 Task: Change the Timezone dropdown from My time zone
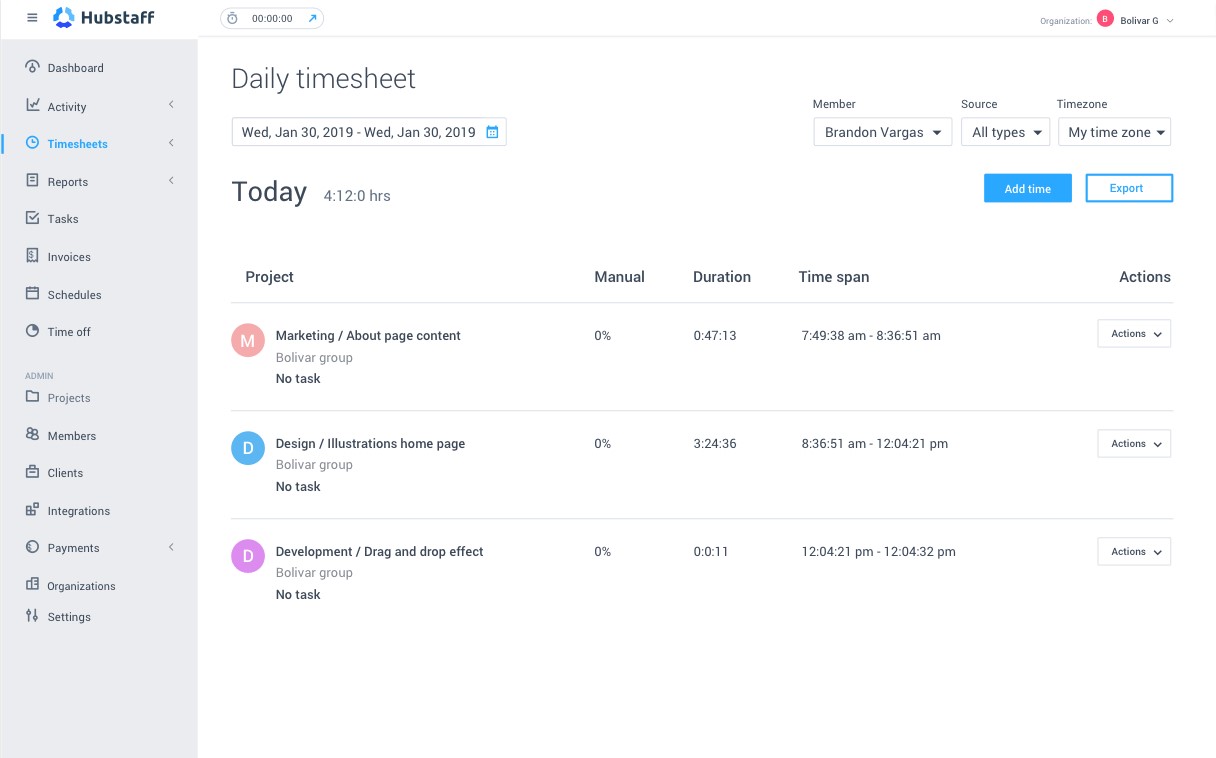click(x=1114, y=131)
